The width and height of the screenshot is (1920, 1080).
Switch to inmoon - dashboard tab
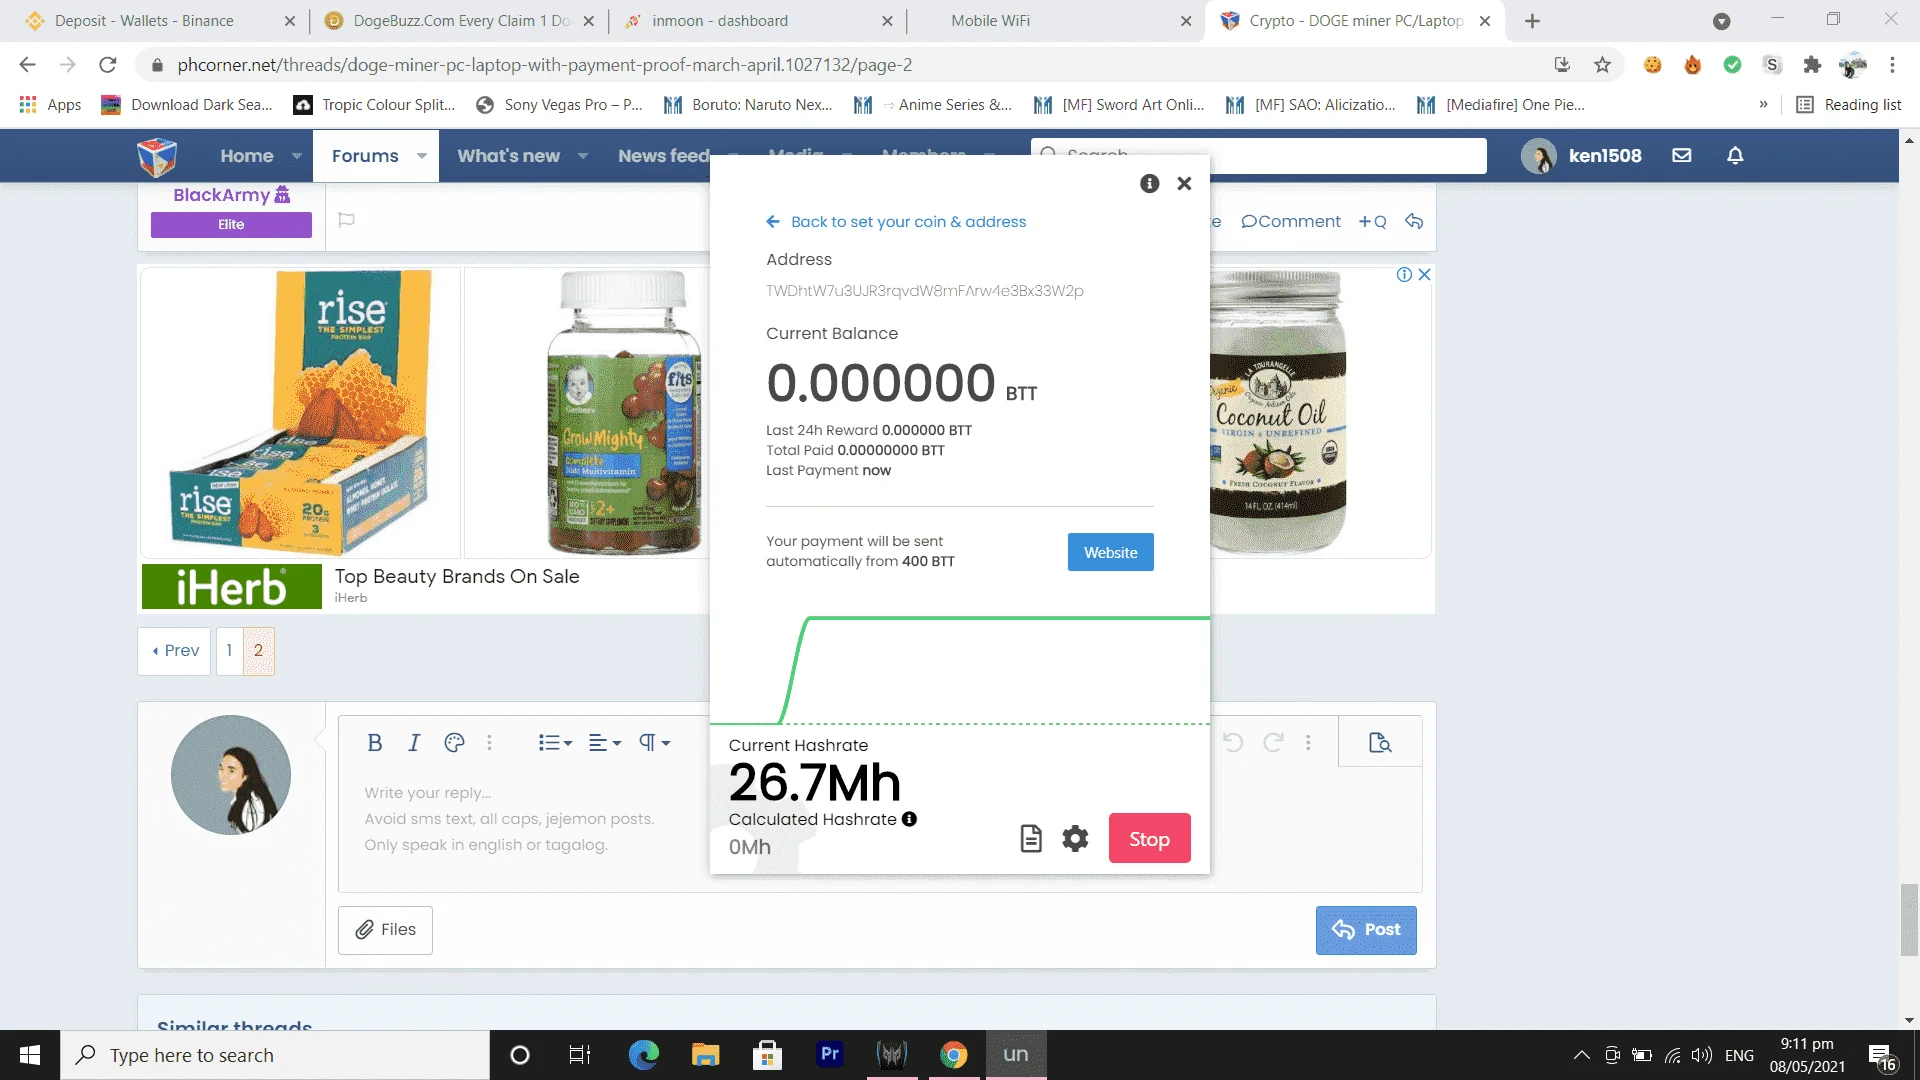[x=758, y=21]
